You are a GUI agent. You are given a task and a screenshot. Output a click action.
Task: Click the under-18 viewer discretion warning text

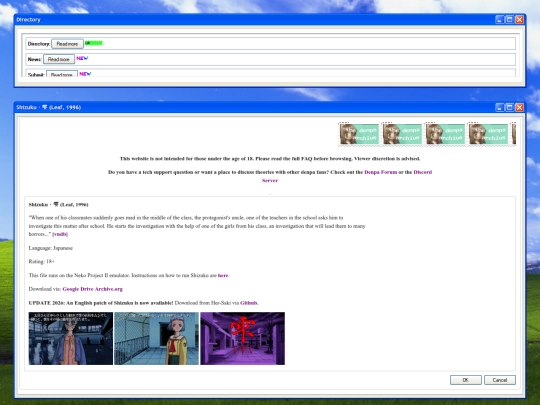coord(270,159)
